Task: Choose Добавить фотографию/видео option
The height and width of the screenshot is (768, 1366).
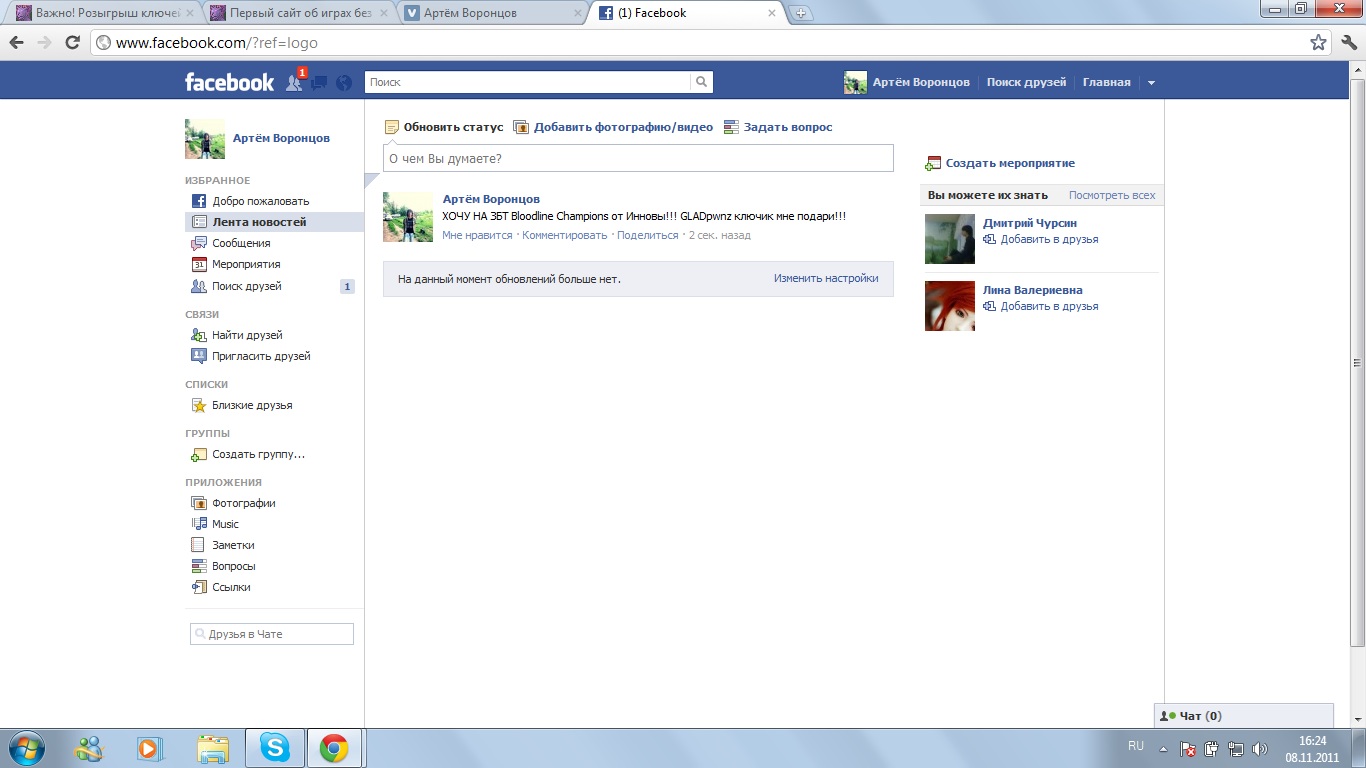Action: coord(623,127)
